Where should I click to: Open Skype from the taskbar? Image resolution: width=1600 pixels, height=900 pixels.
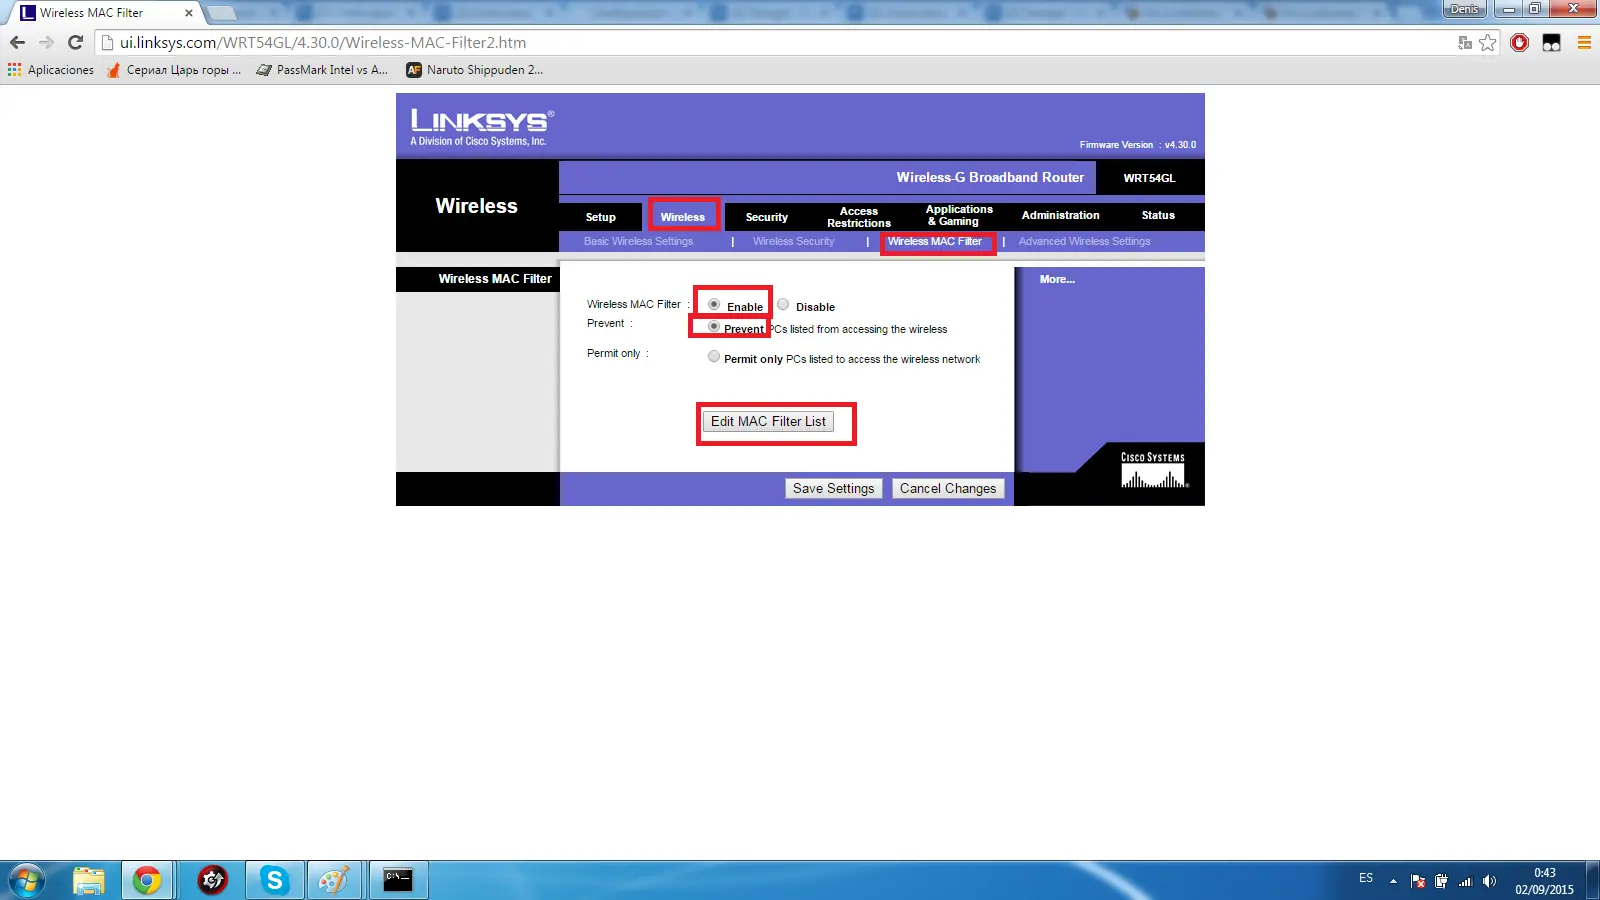point(274,880)
